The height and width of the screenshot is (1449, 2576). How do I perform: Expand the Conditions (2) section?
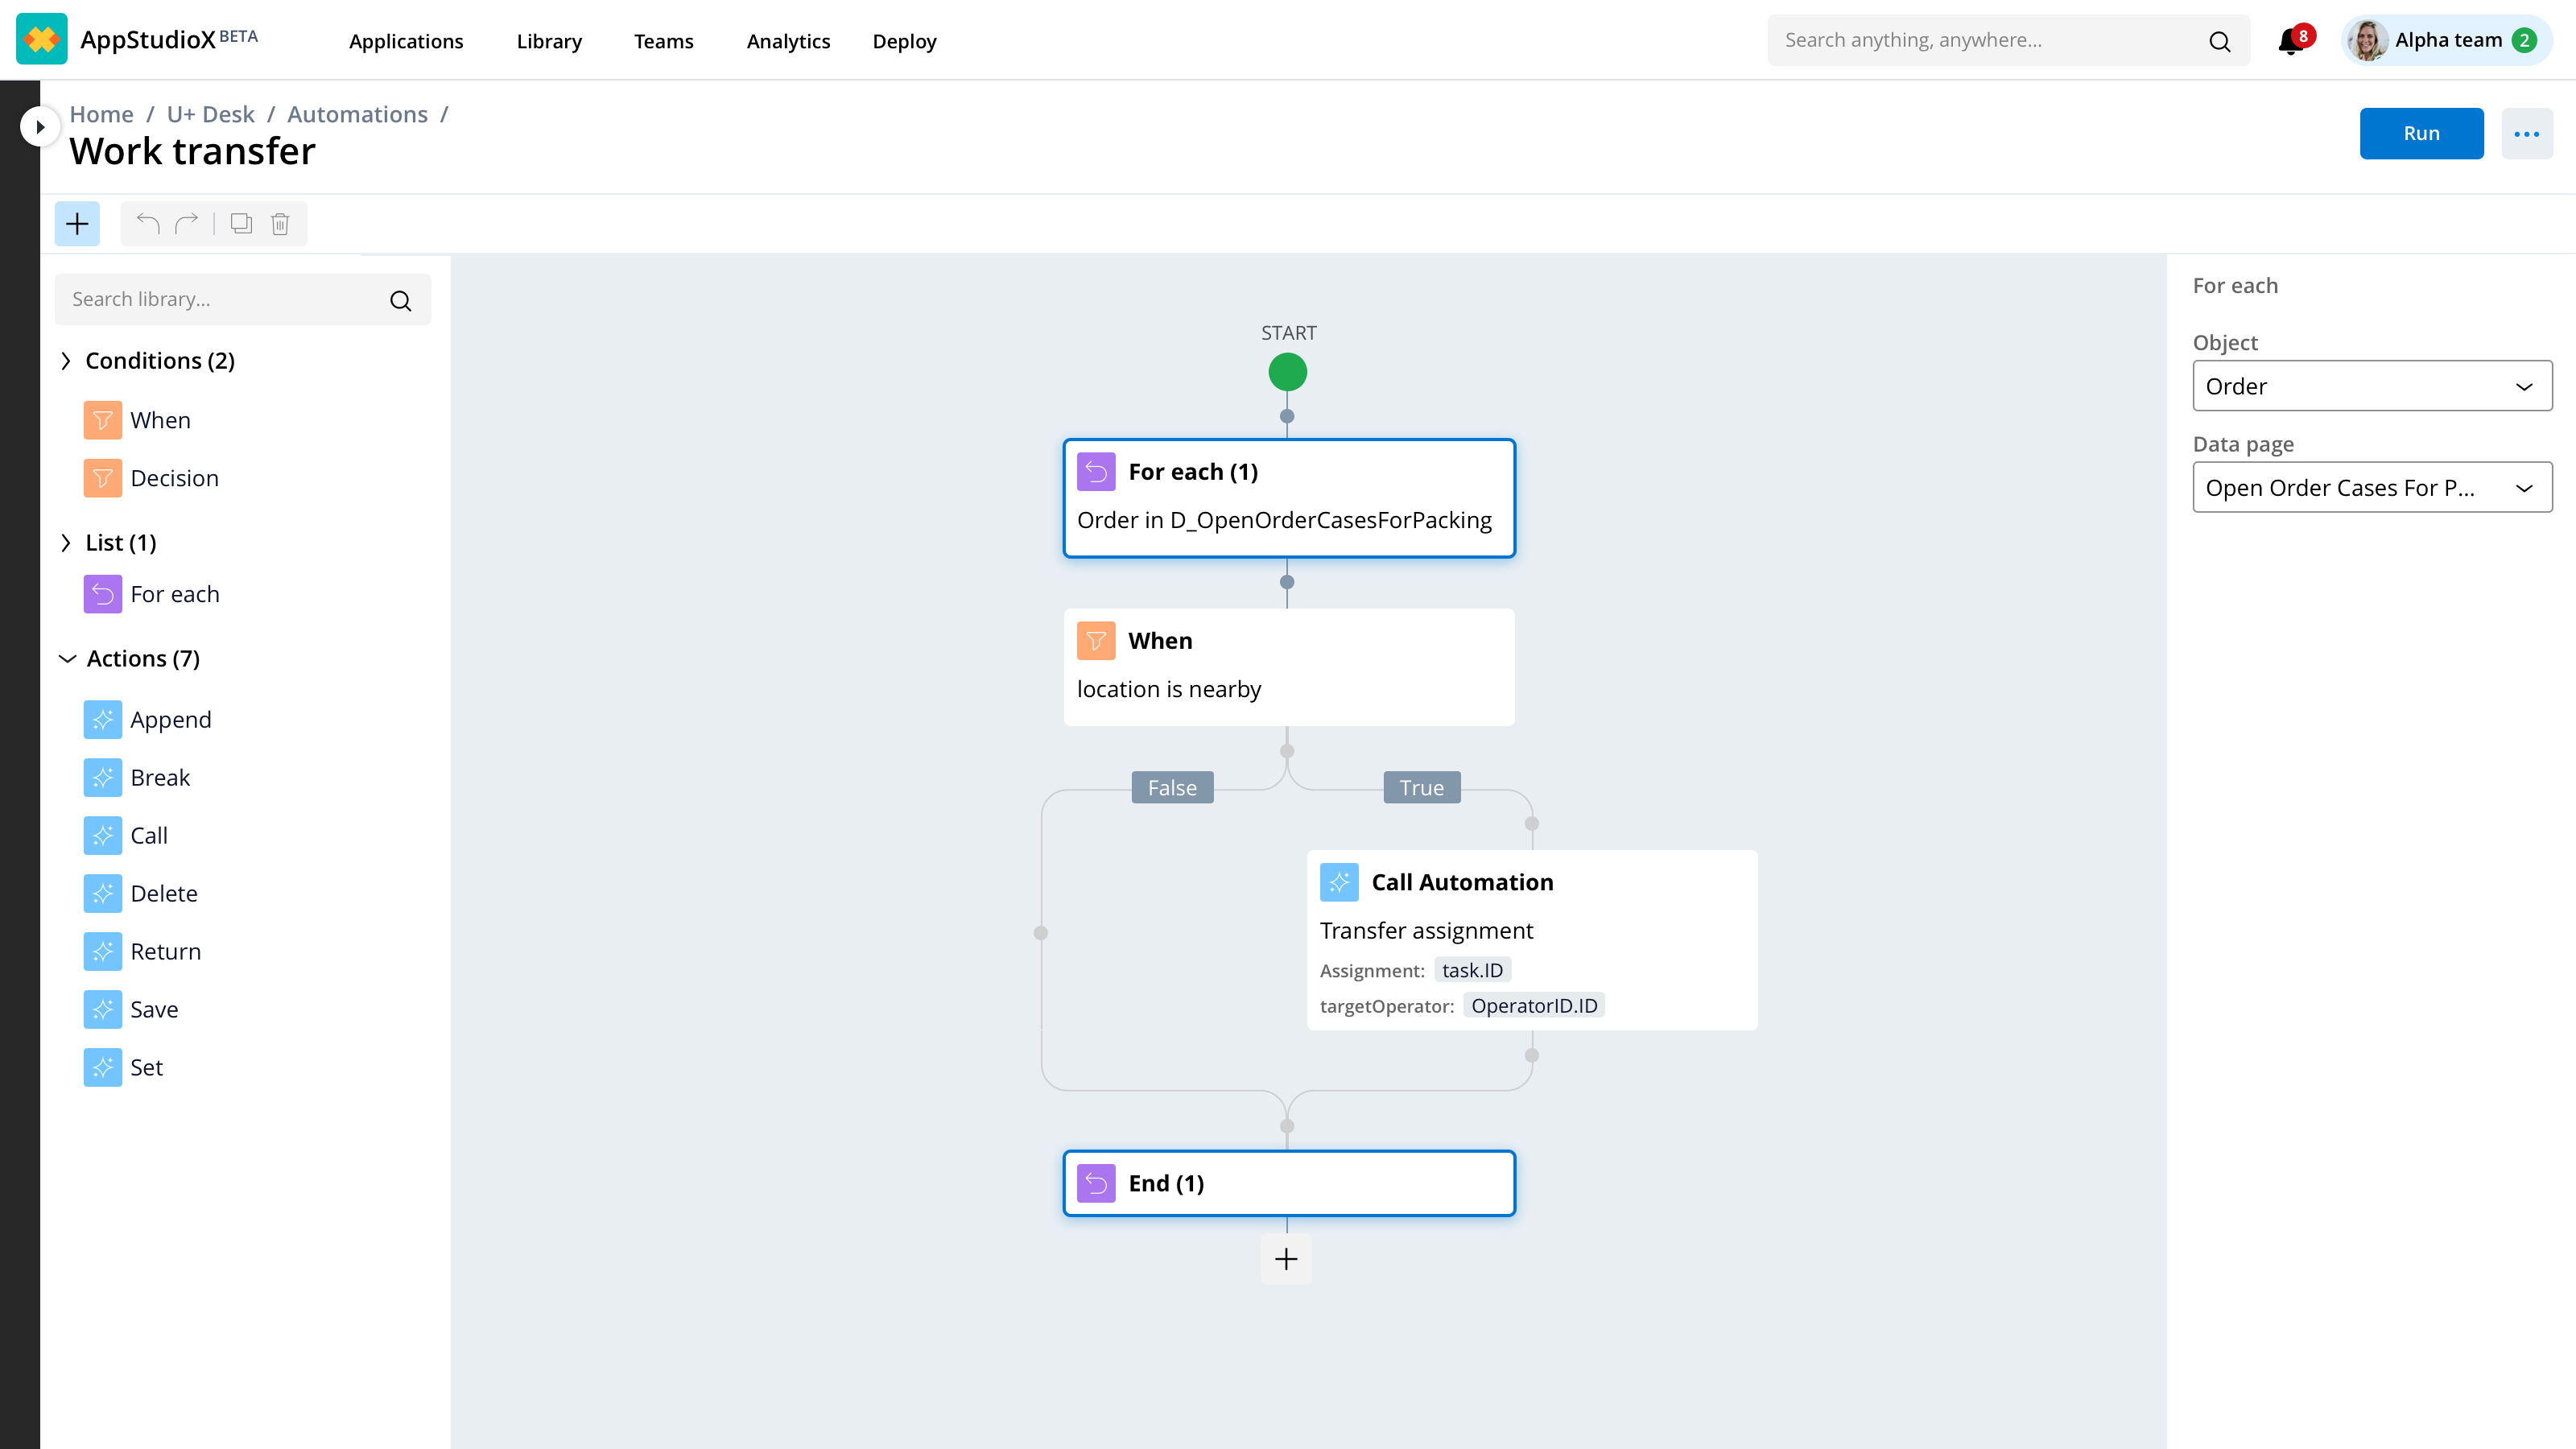[x=67, y=361]
